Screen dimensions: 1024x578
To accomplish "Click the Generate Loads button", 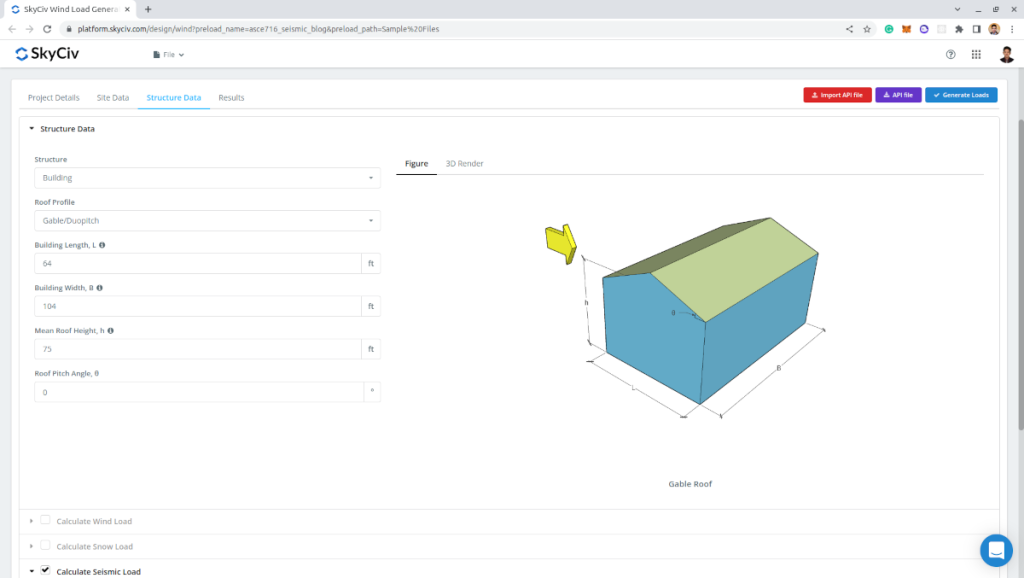I will click(x=960, y=95).
